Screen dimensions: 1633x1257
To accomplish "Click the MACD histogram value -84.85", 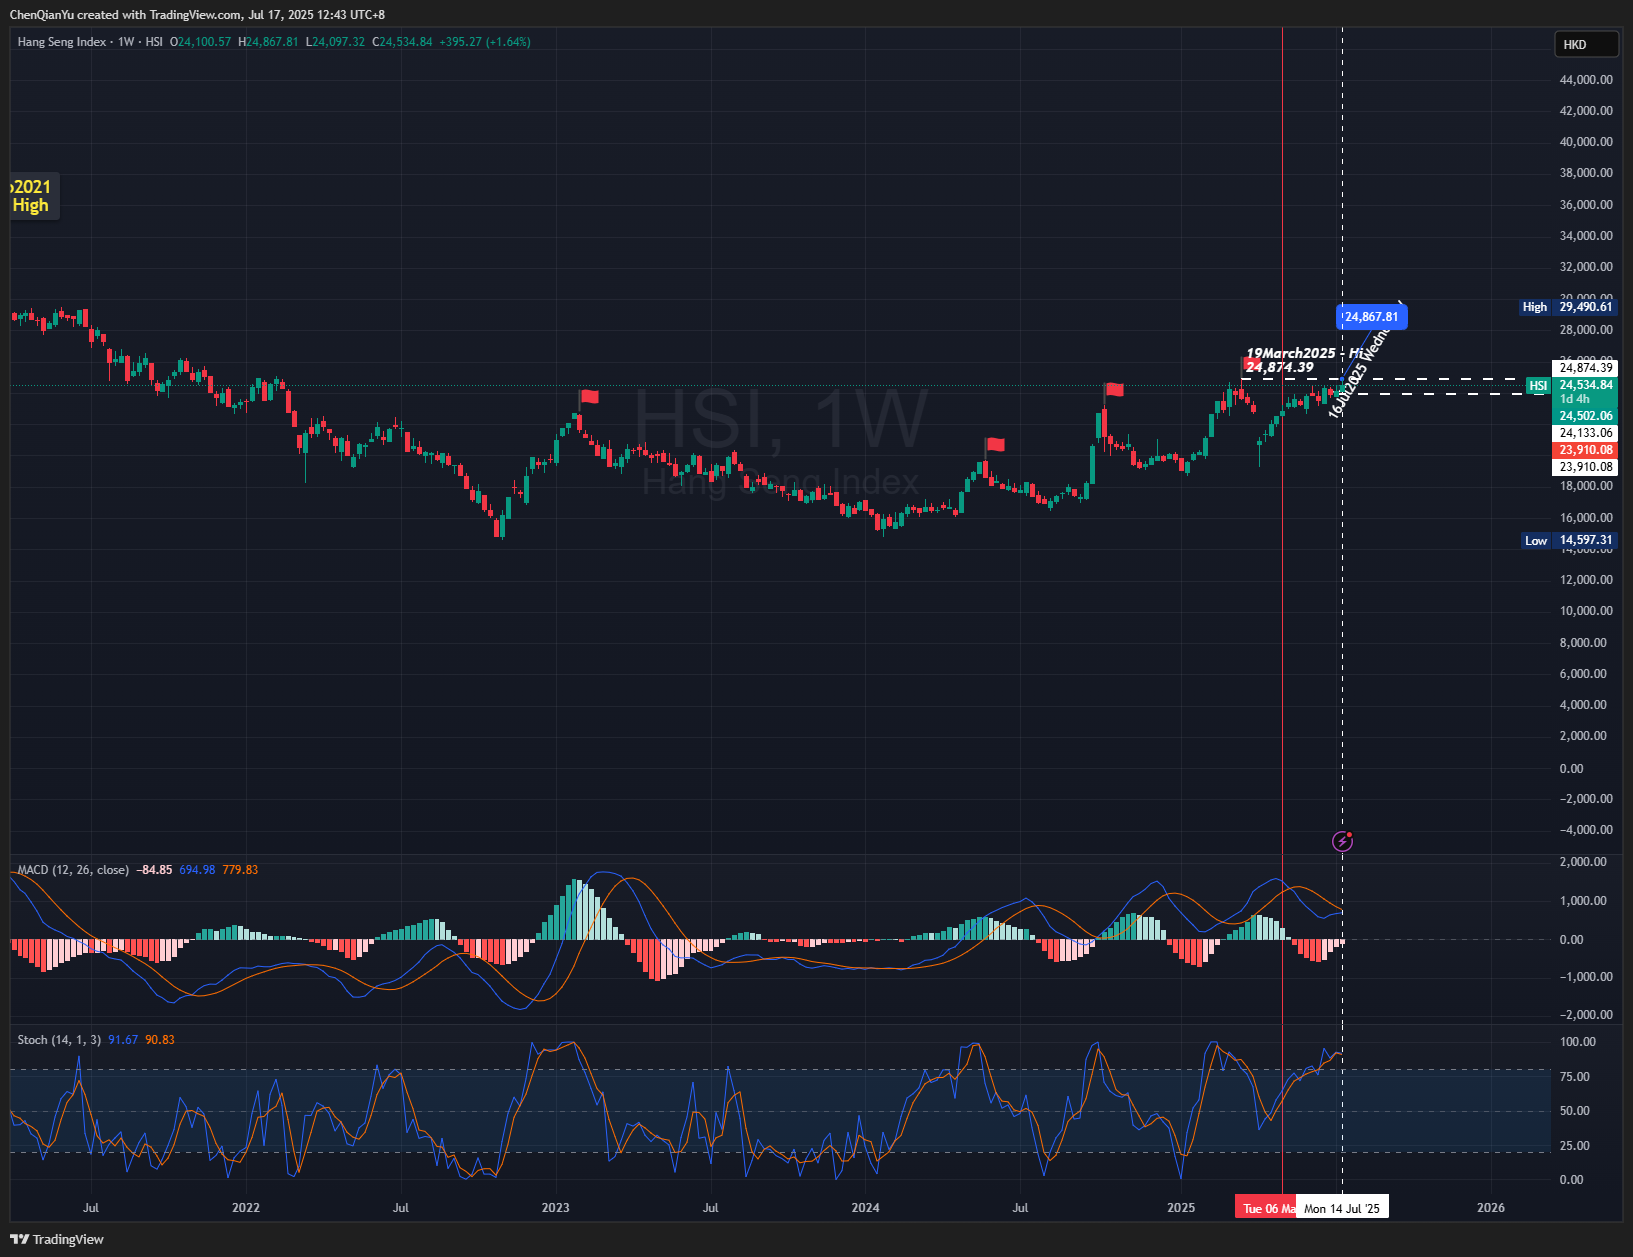I will 154,870.
